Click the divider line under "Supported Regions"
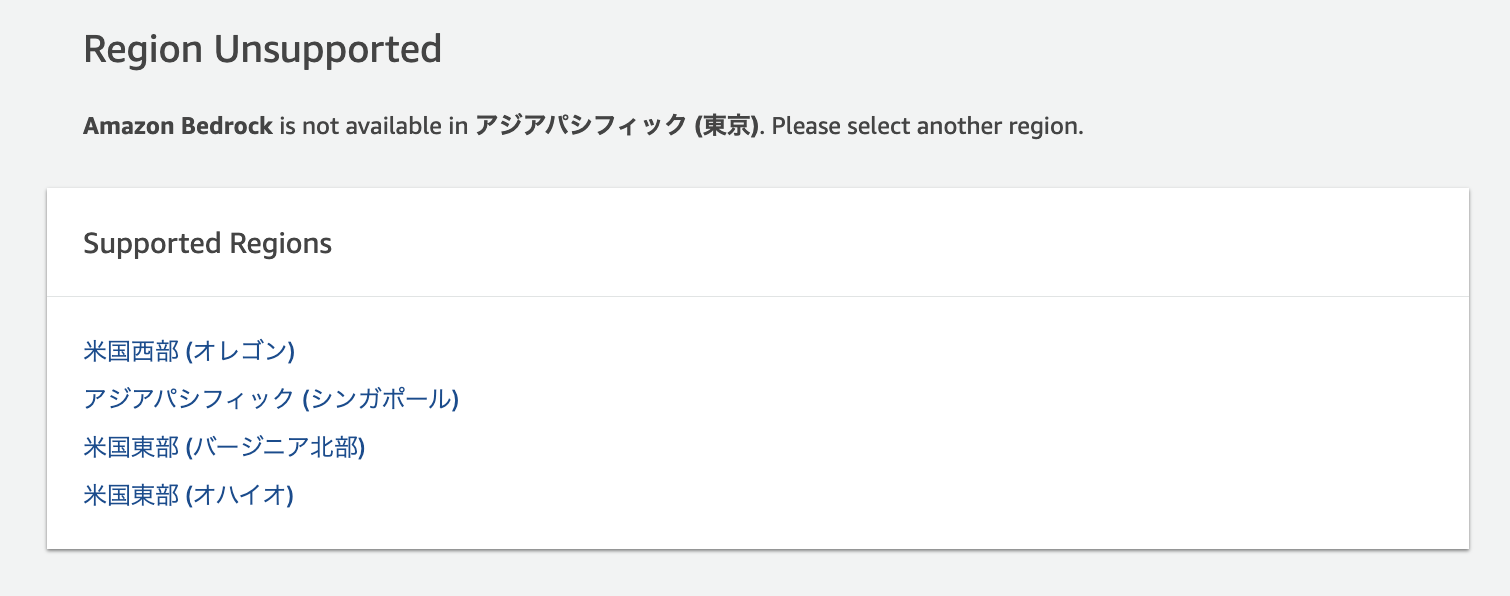This screenshot has height=596, width=1510. click(x=757, y=297)
